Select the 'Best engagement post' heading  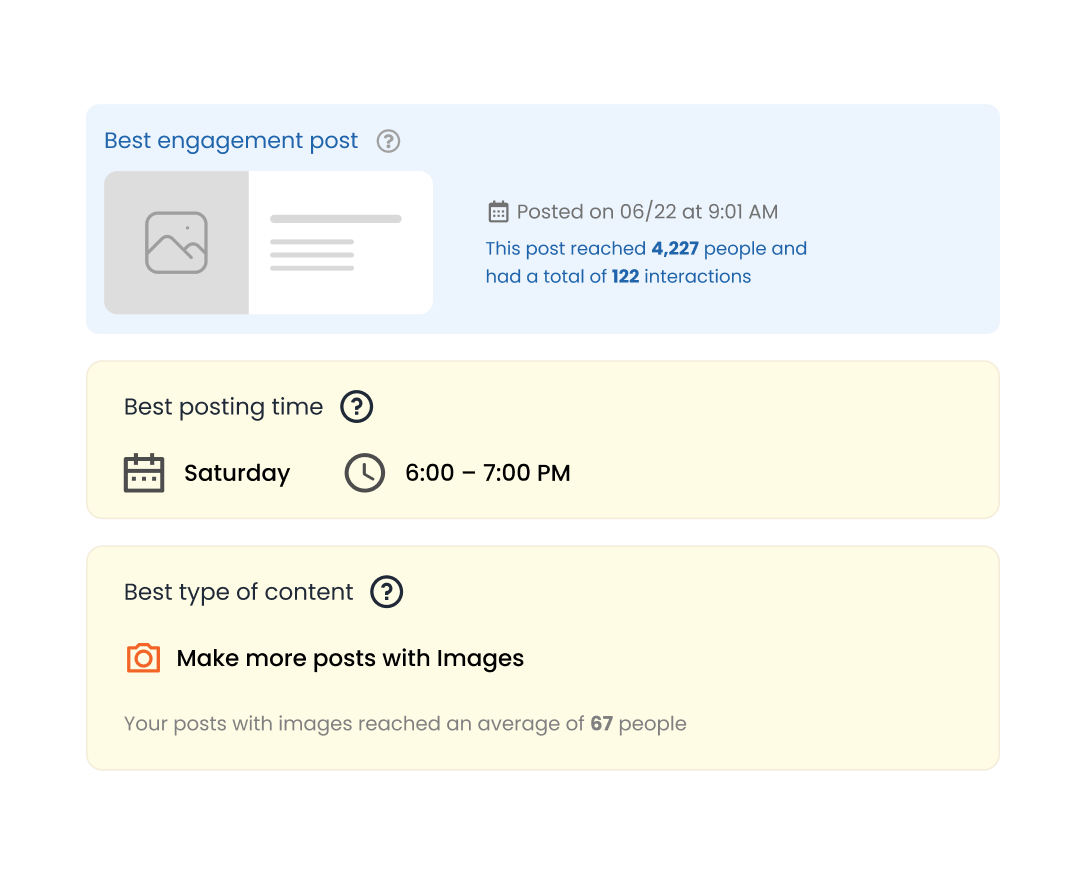(231, 141)
